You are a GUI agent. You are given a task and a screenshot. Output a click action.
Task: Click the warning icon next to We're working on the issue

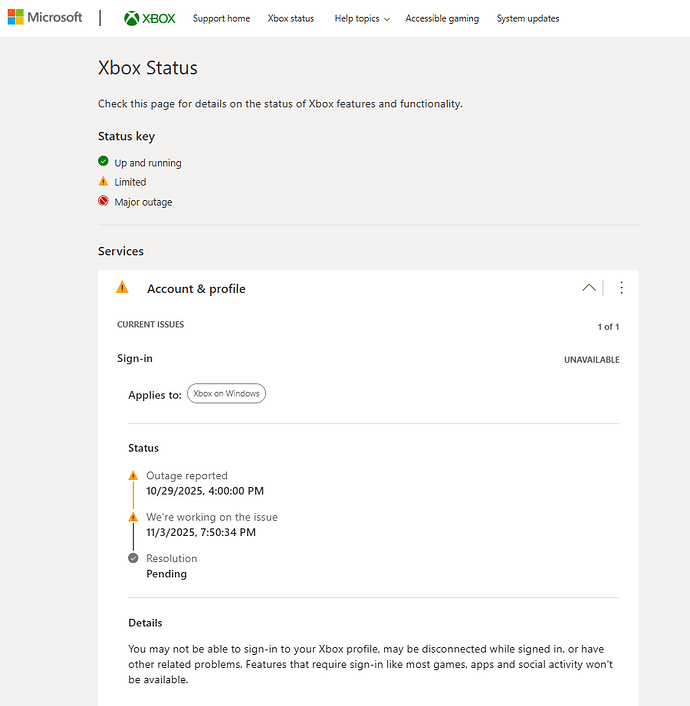coord(133,517)
